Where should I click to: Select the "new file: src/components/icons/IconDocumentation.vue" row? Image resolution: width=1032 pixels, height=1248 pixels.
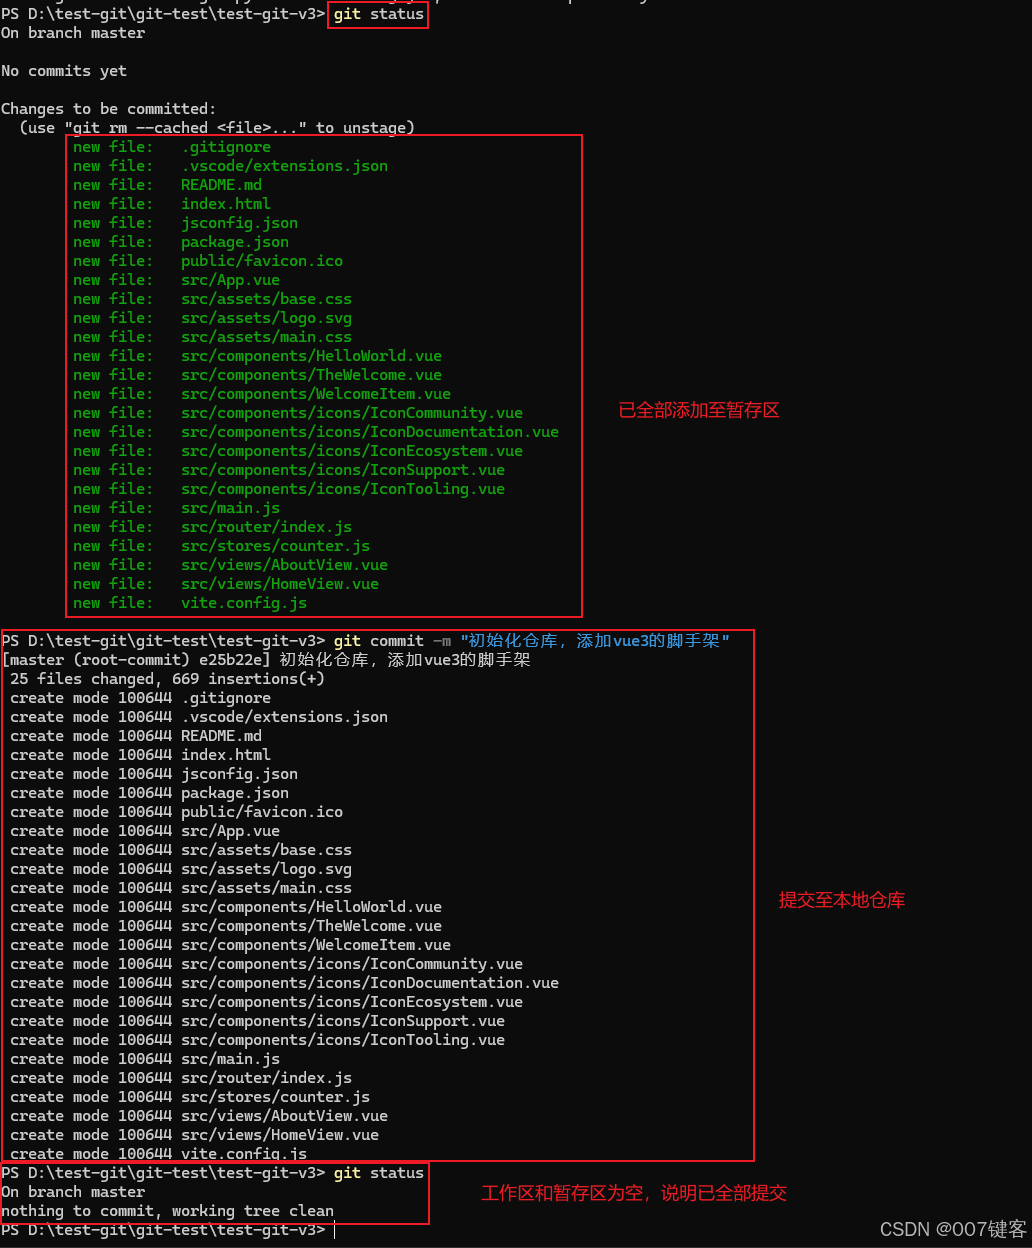pos(316,432)
